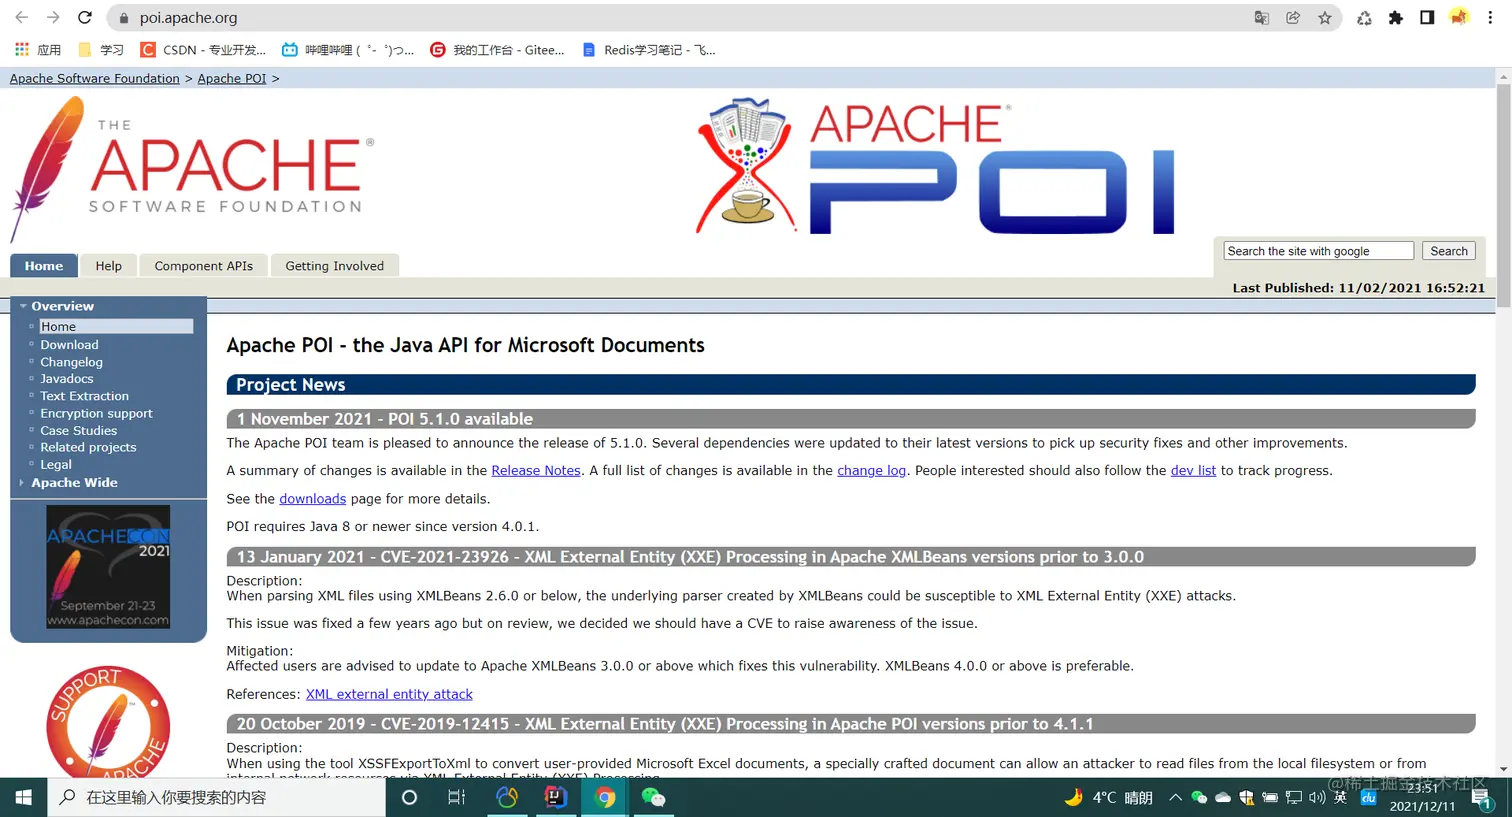Open the Google Translate page icon
The width and height of the screenshot is (1512, 817).
coord(1262,18)
